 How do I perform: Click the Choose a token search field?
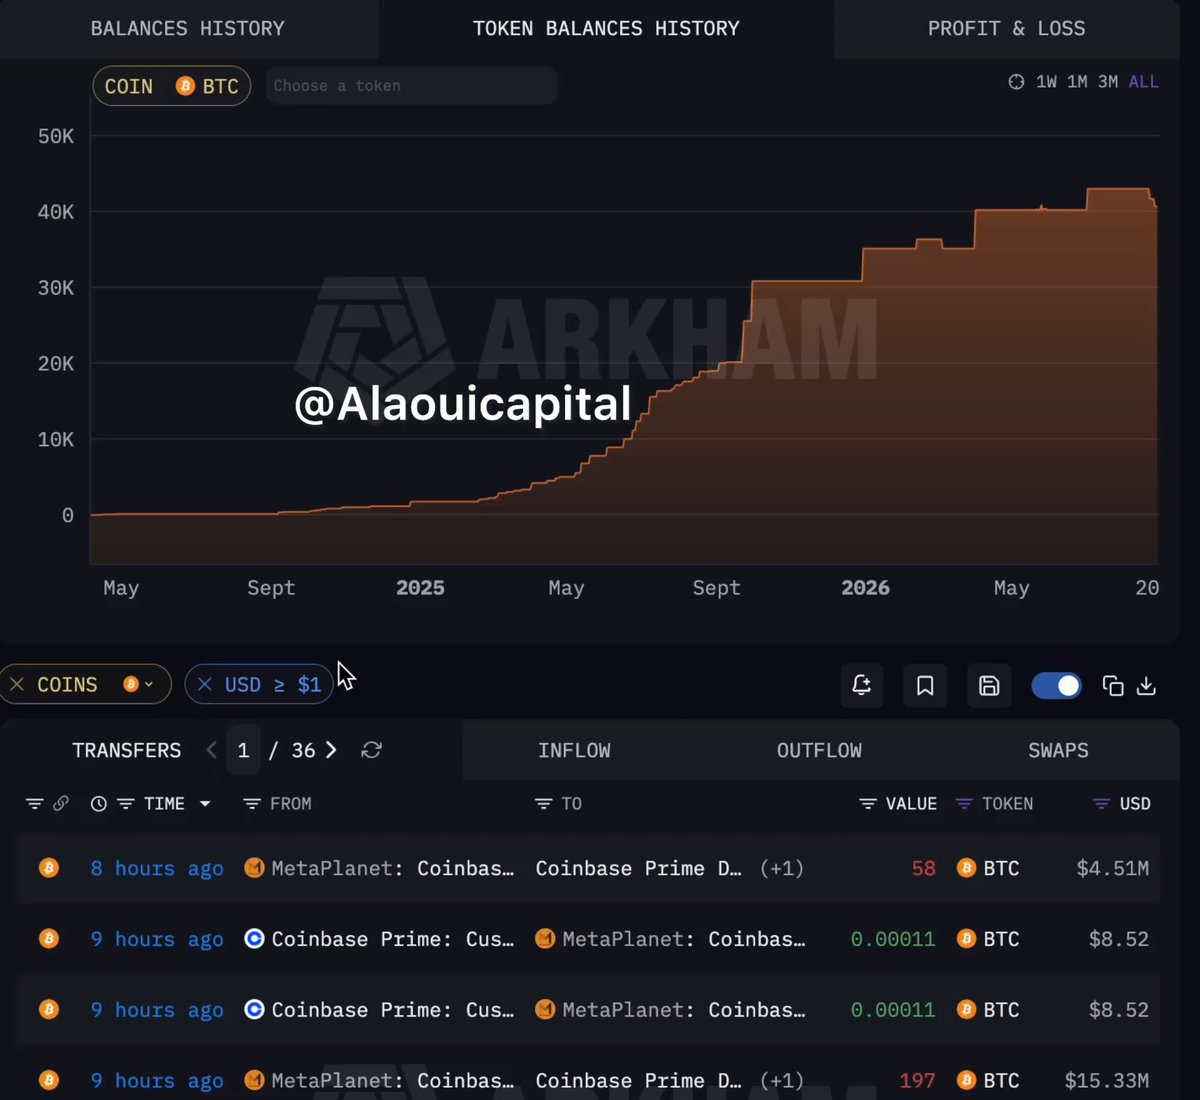[x=411, y=86]
